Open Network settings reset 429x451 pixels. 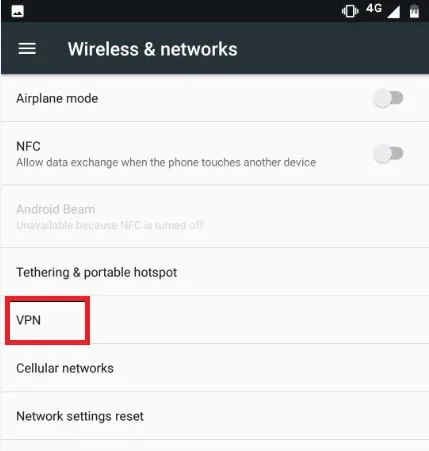(214, 416)
